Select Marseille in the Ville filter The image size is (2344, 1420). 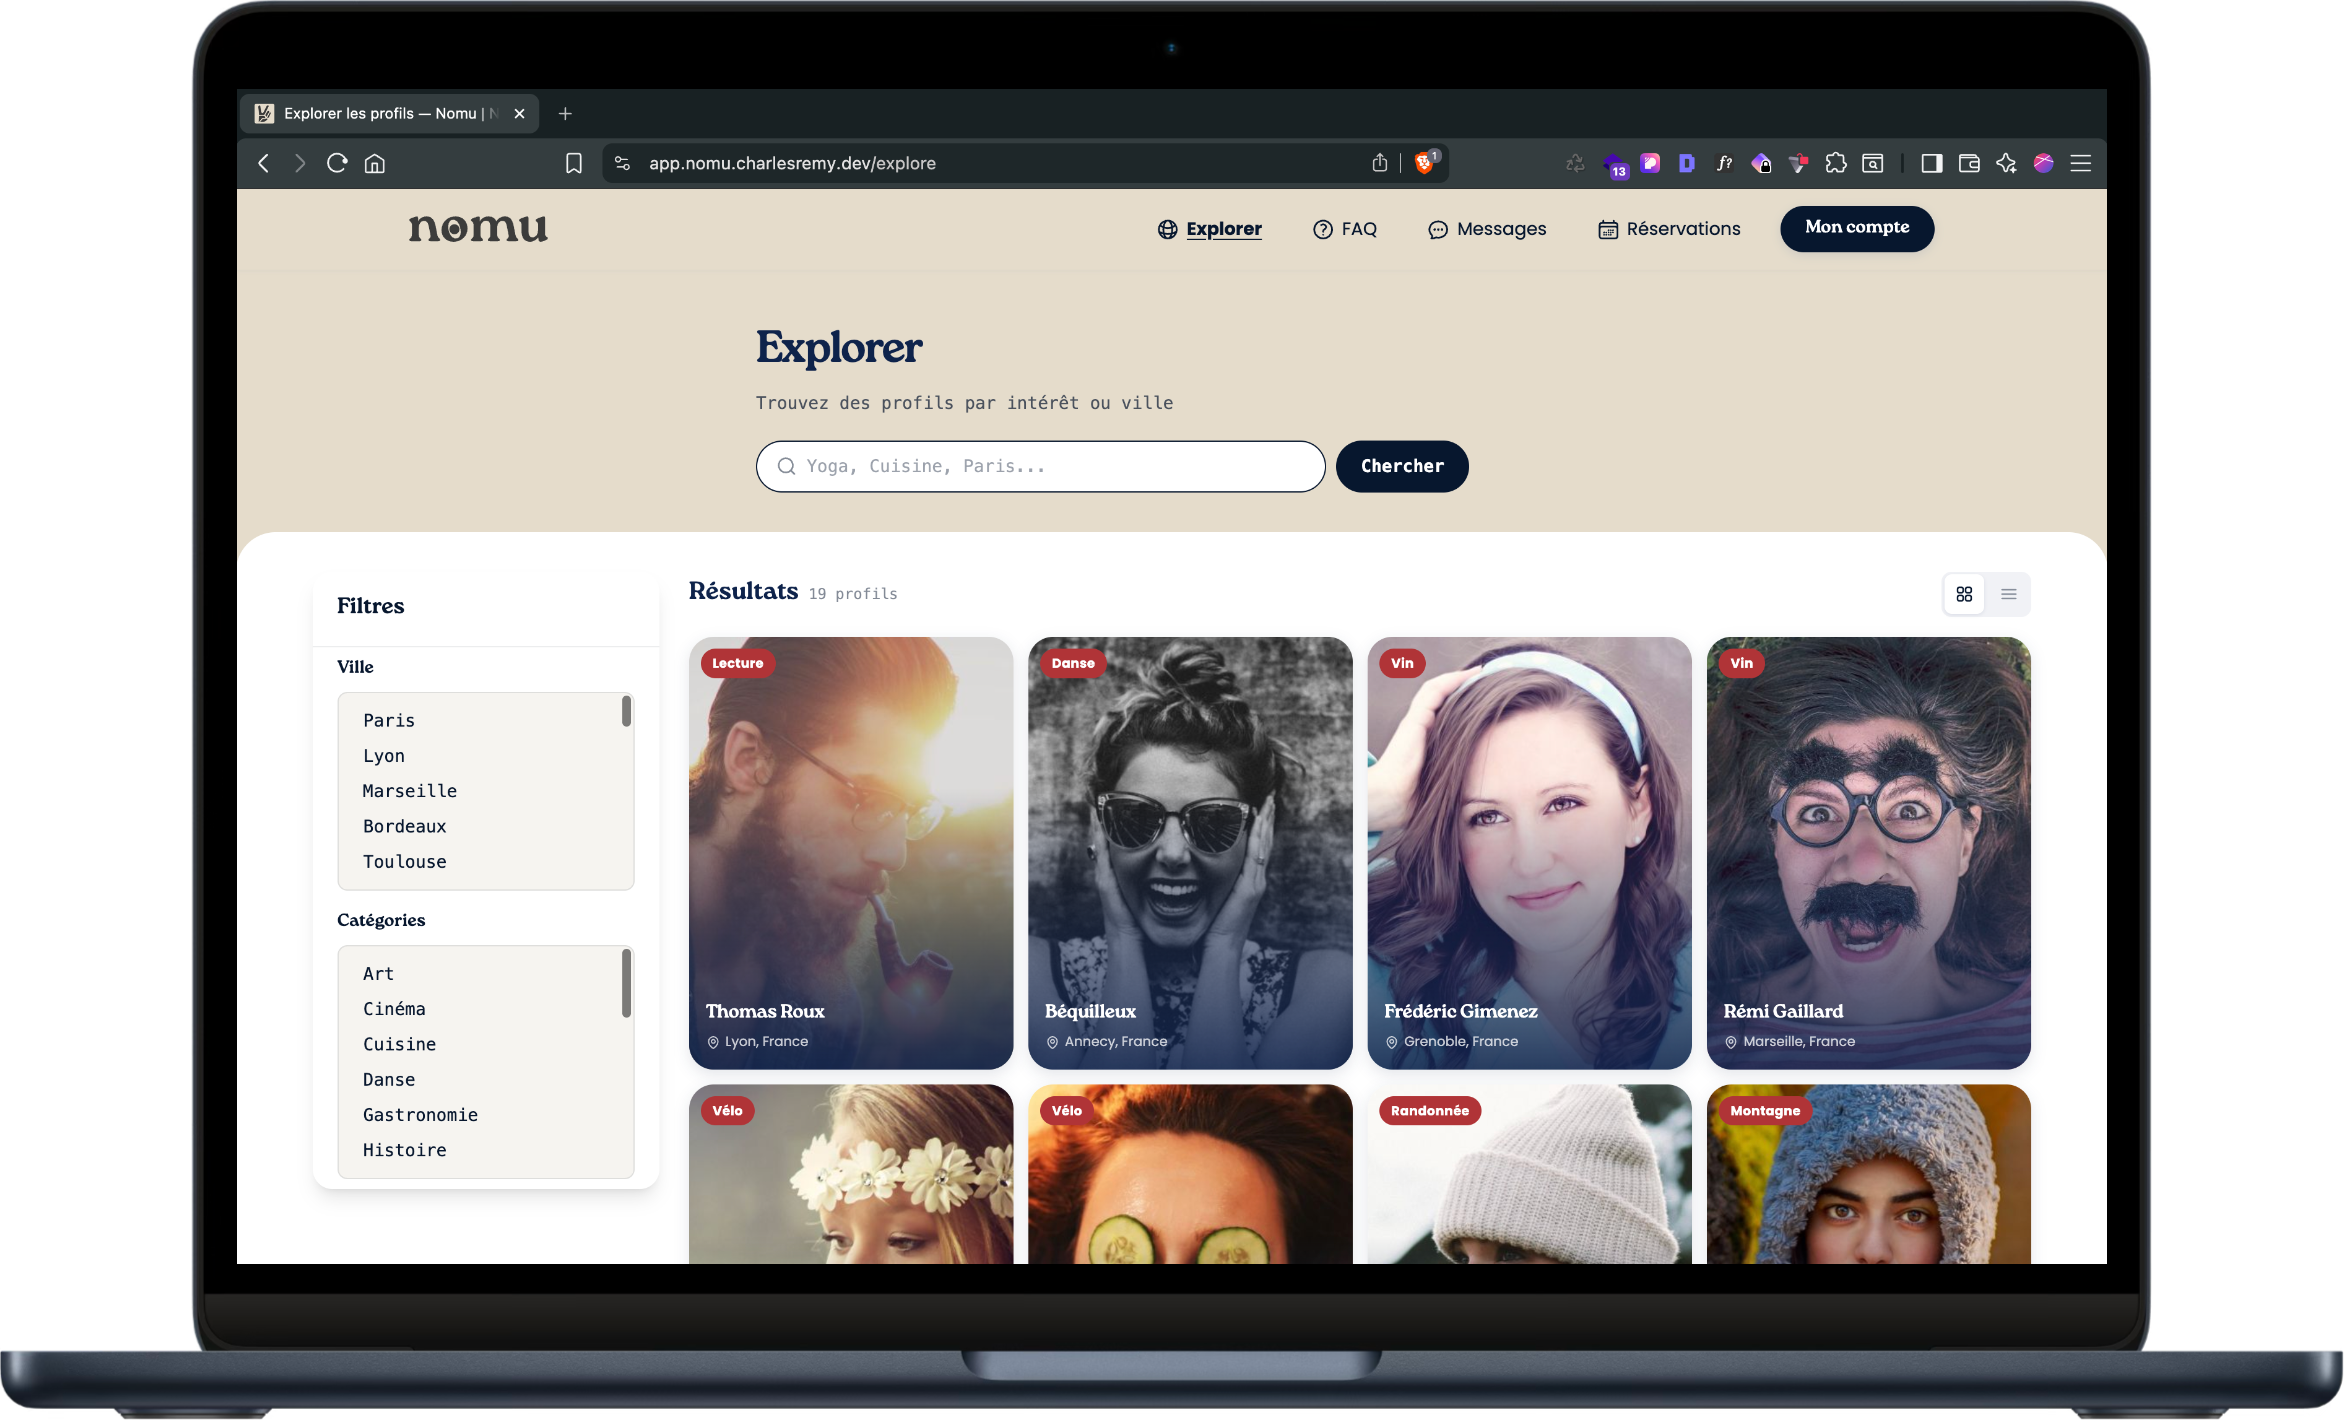point(409,791)
